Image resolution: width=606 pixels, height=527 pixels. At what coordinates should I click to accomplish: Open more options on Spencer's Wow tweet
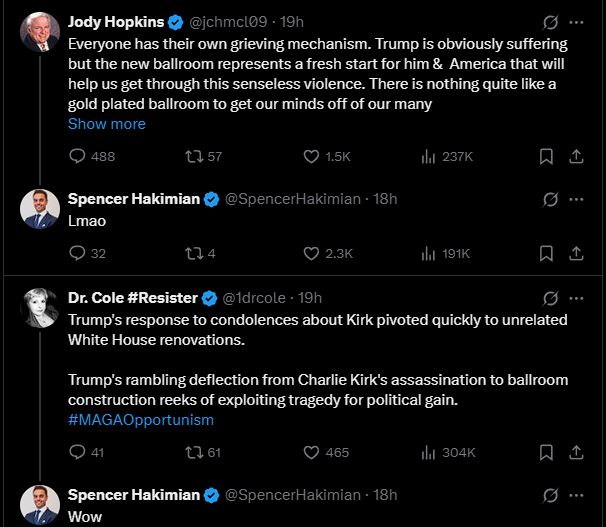coord(576,494)
